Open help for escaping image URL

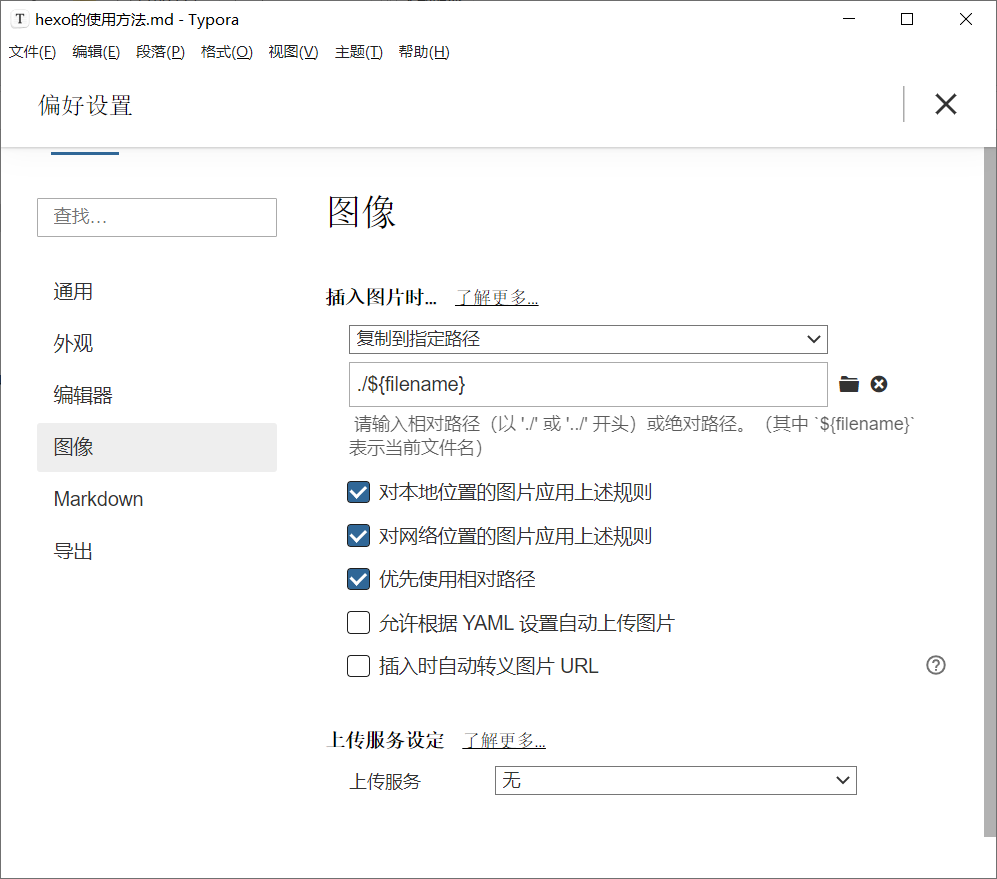coord(935,665)
